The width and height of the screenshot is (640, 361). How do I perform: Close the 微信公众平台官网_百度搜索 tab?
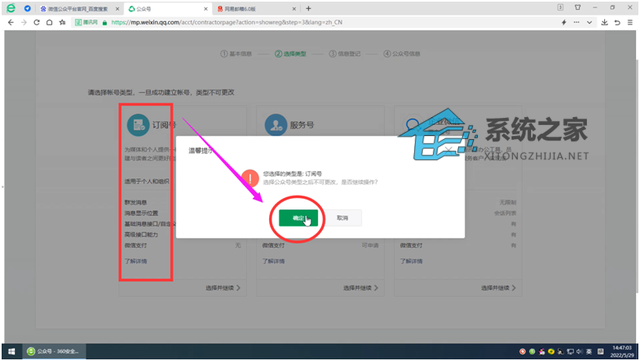click(117, 9)
